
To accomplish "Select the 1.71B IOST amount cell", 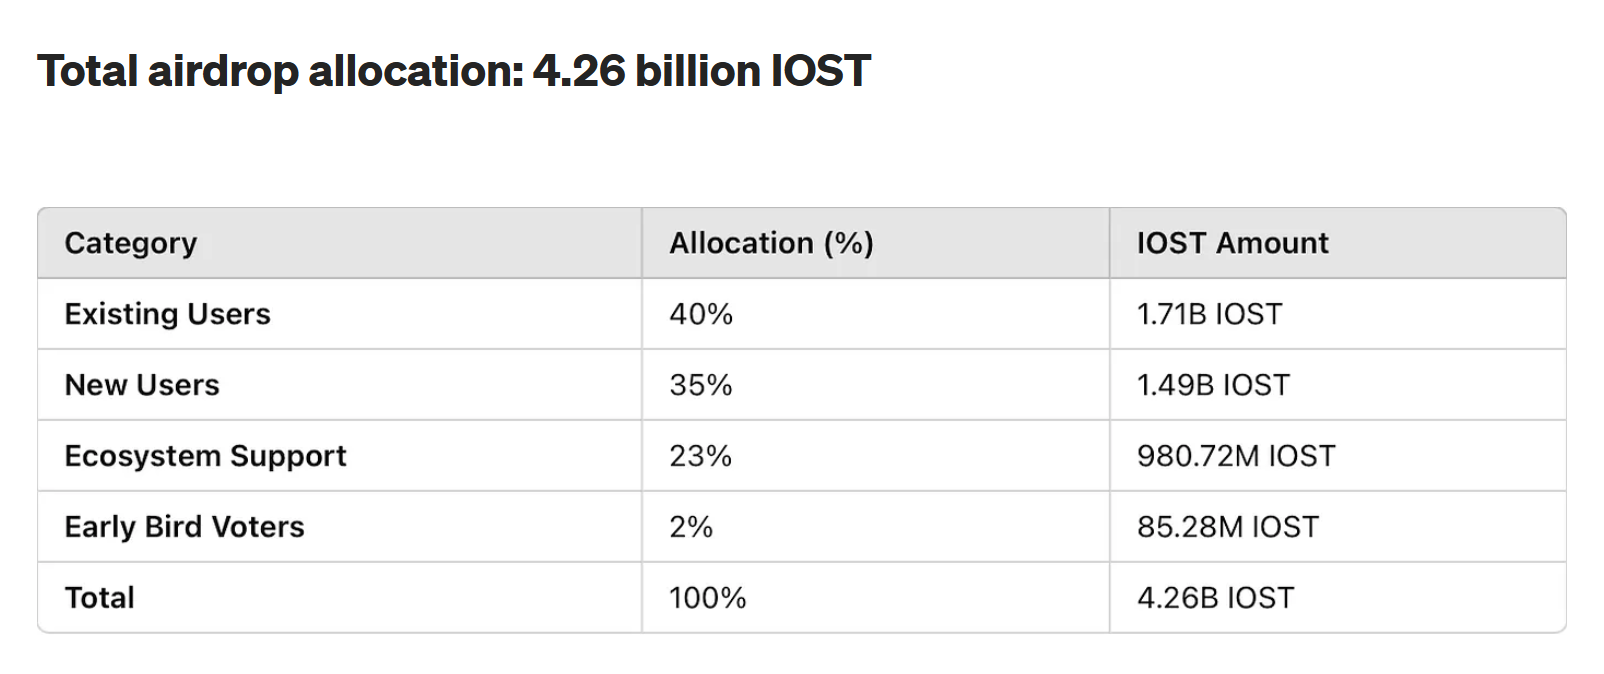I will pos(1209,314).
